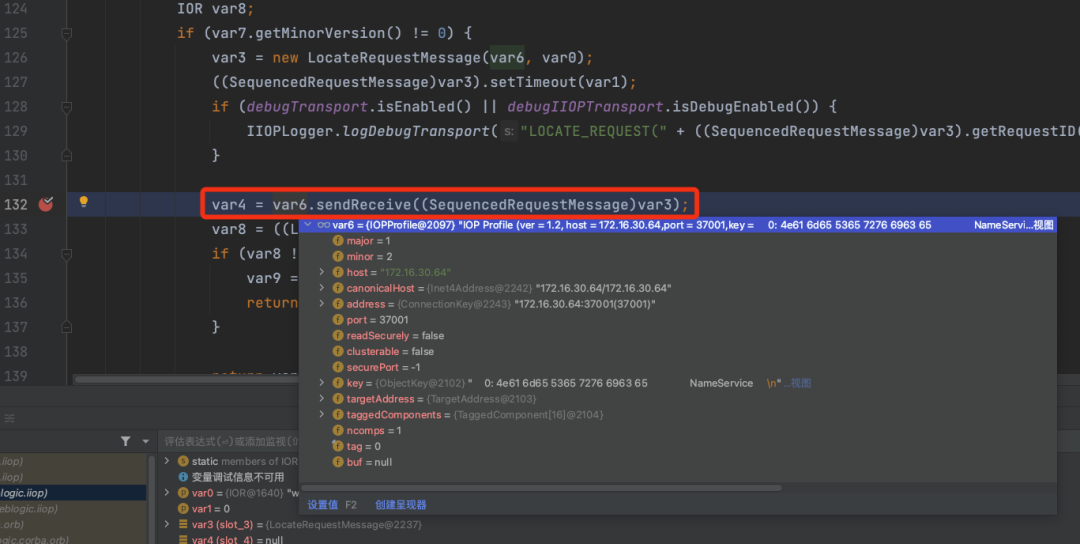
Task: Click the watch glasses icon beside var6
Action: [x=323, y=225]
